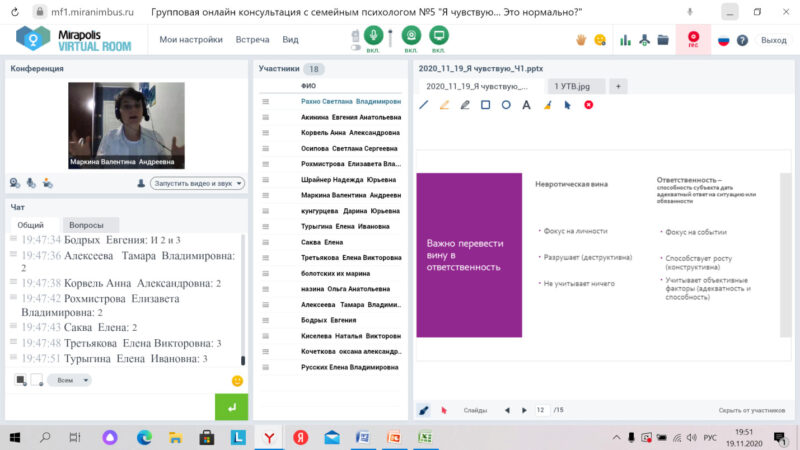Open the chat emoji picker
Viewport: 800px width, 450px height.
coord(237,381)
